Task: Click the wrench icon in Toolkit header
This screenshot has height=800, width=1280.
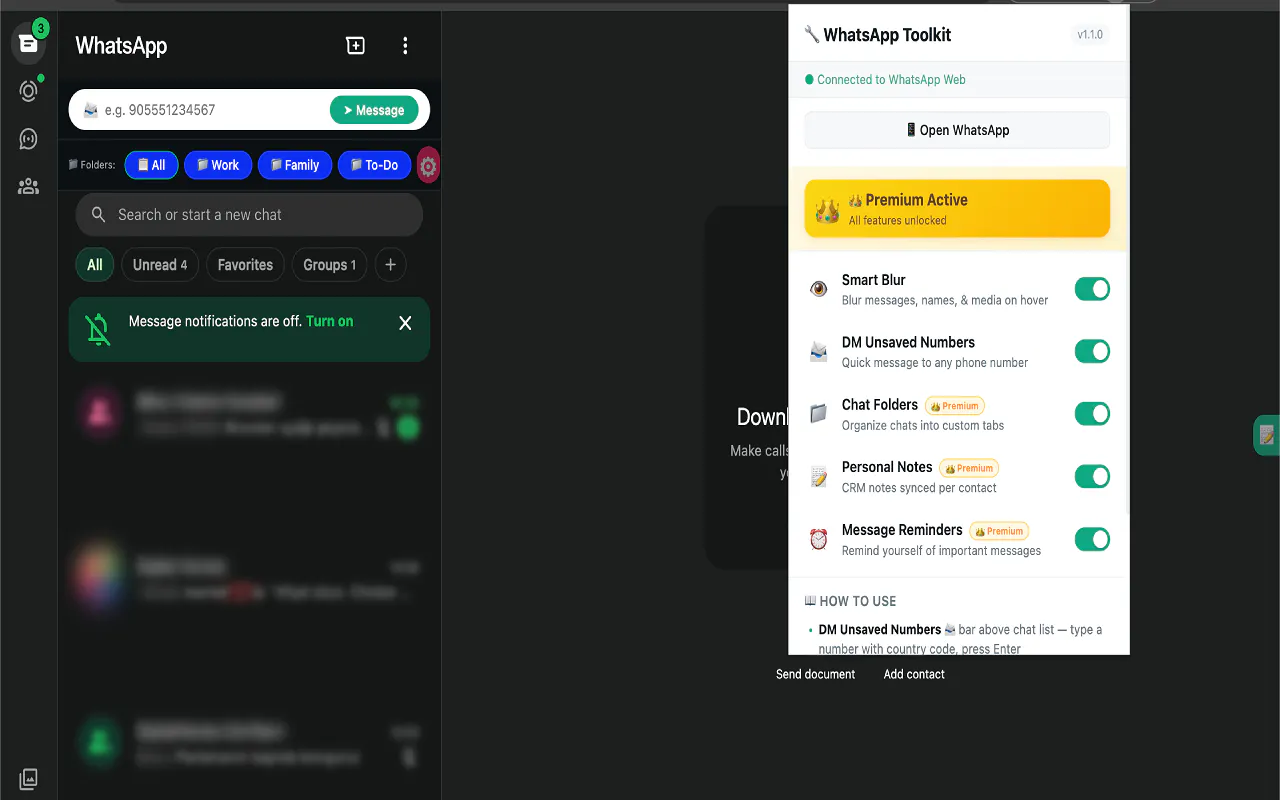Action: click(811, 35)
